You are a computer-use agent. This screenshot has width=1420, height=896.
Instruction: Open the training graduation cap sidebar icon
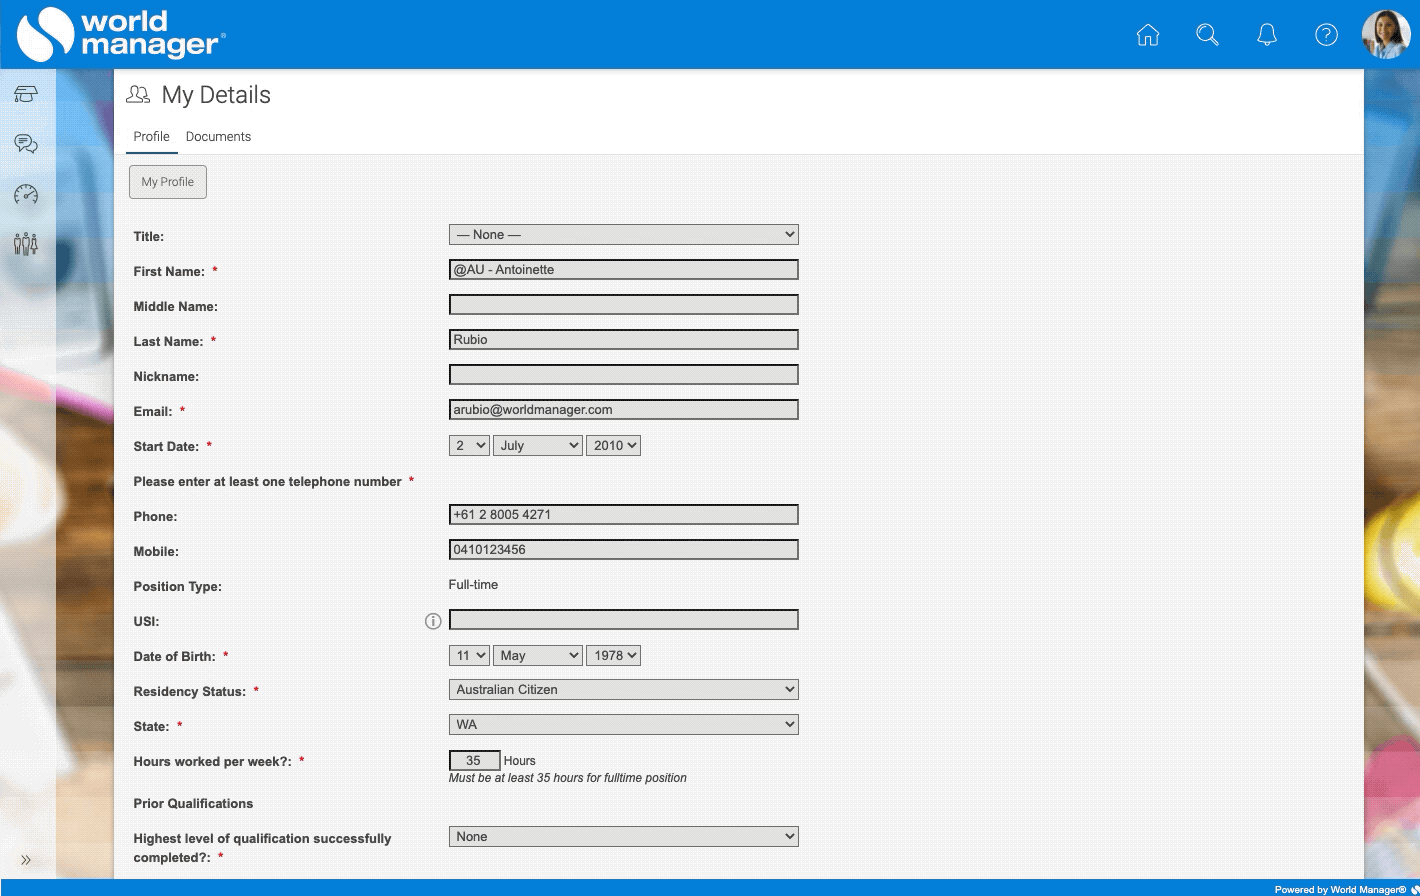tap(26, 95)
